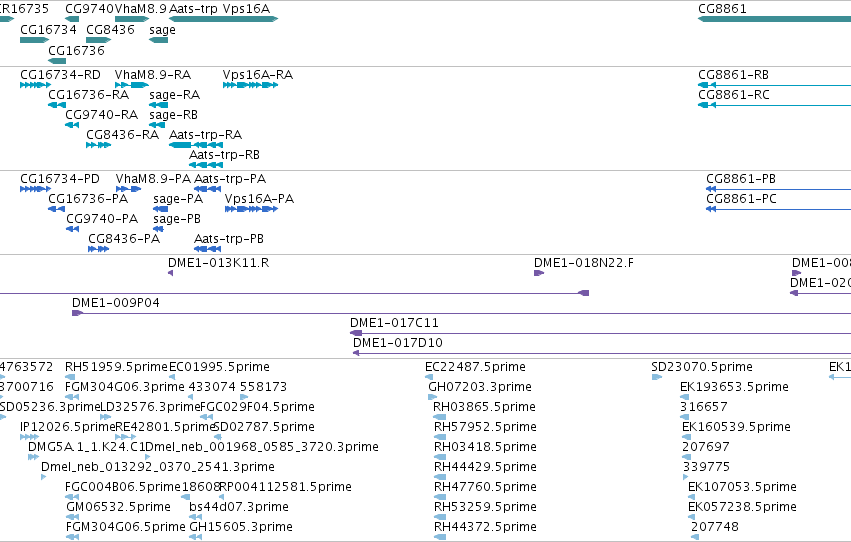Select the Aats-trp-RB transcript label
This screenshot has height=542, width=851.
click(x=225, y=155)
